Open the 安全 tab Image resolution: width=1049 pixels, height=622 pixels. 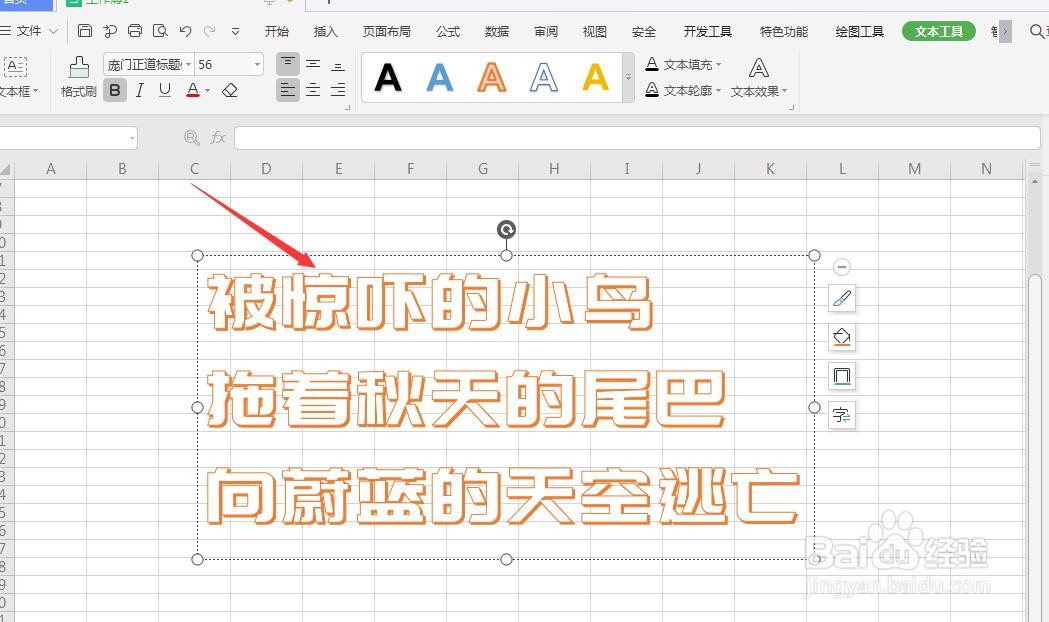(x=644, y=31)
